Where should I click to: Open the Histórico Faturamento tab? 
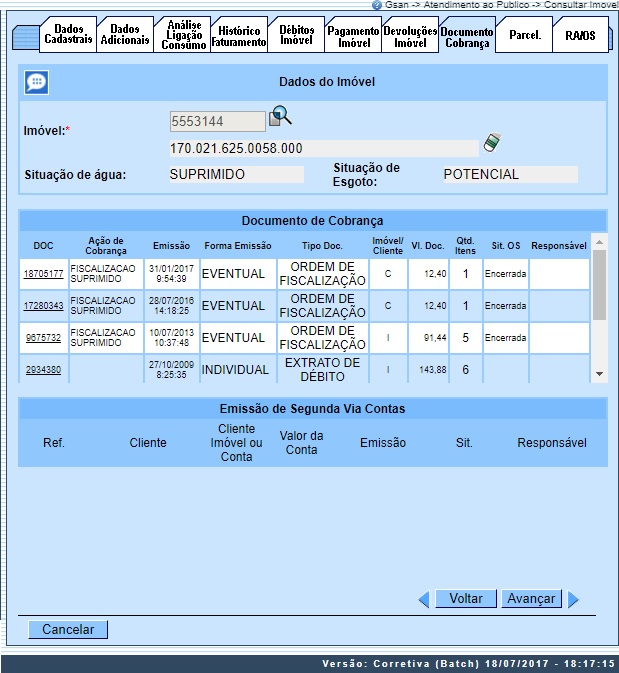239,35
